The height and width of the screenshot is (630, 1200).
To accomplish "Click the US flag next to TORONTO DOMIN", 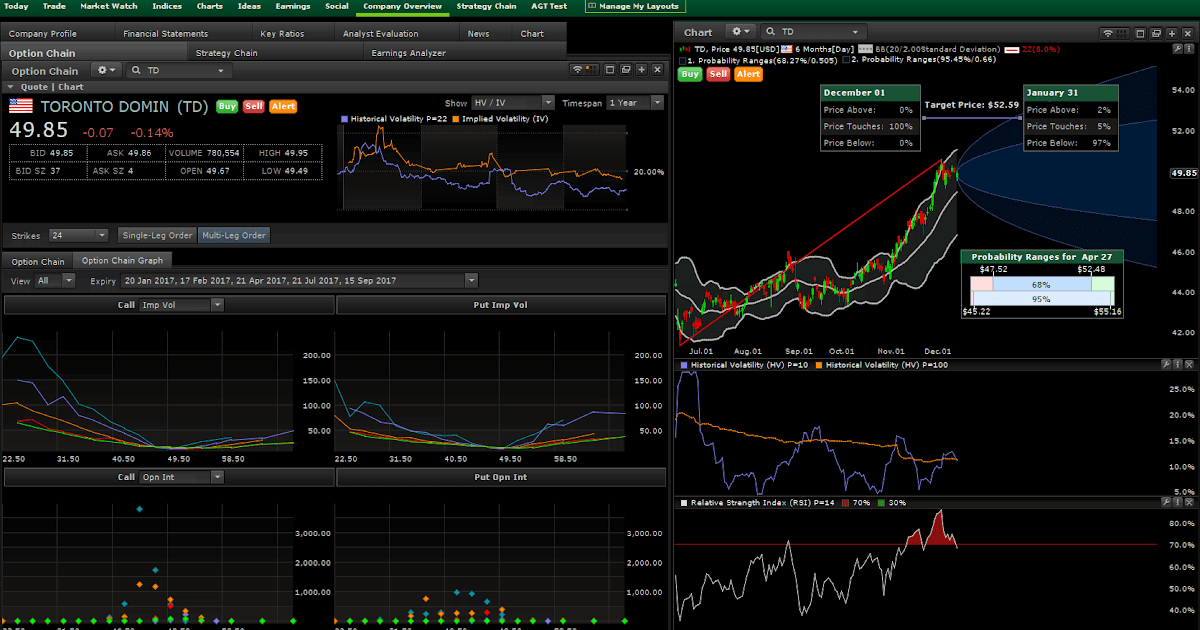I will [x=20, y=106].
